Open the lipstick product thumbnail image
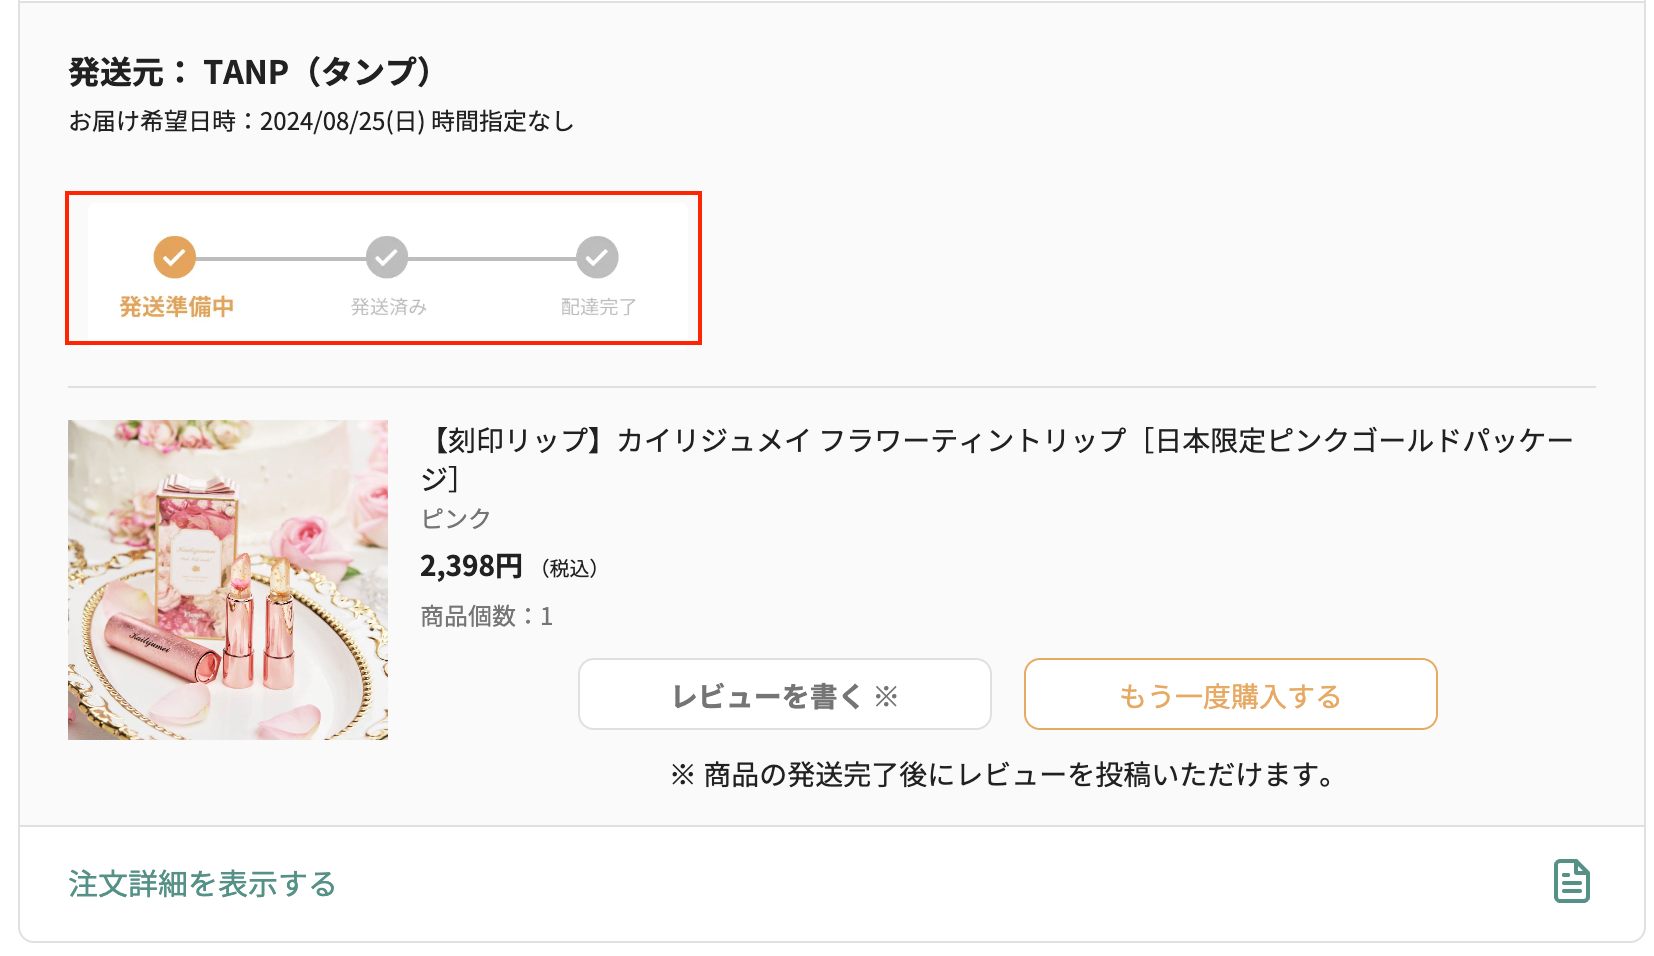 (x=227, y=580)
